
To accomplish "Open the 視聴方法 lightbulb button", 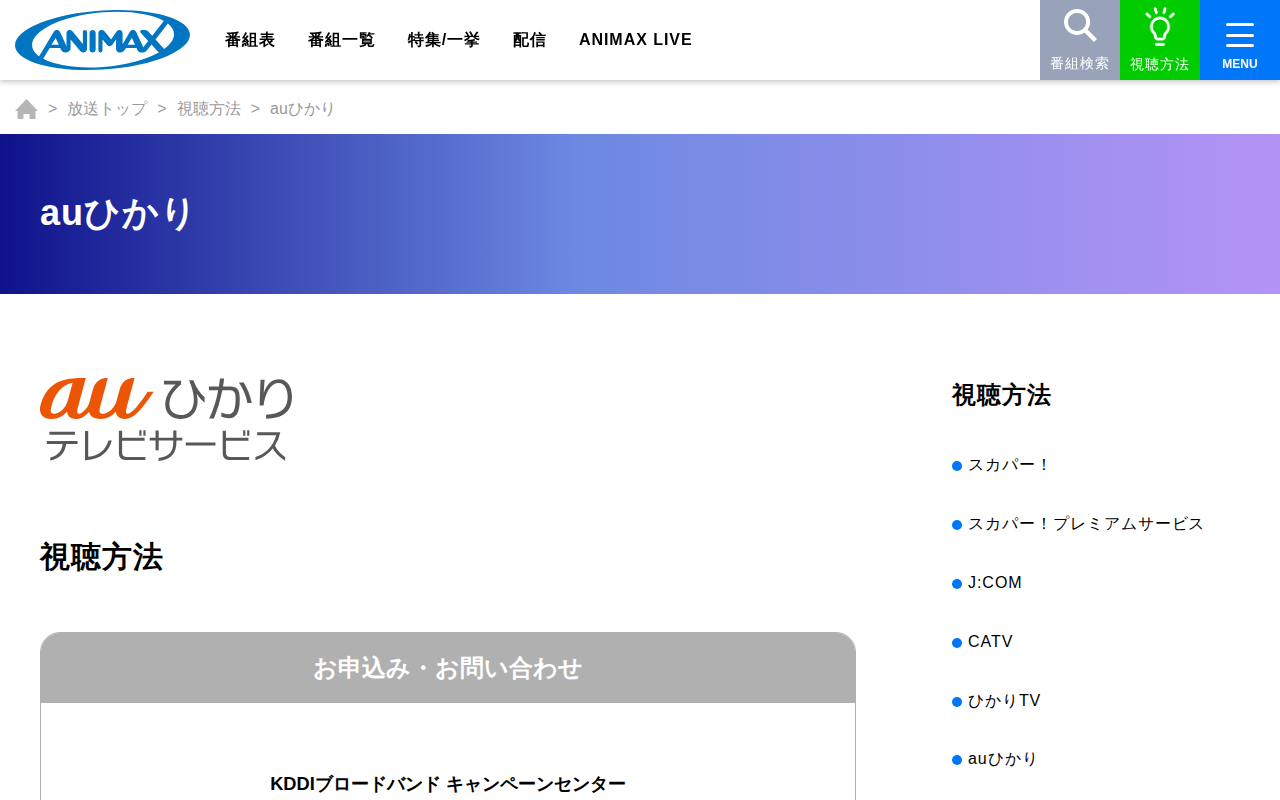I will 1160,40.
